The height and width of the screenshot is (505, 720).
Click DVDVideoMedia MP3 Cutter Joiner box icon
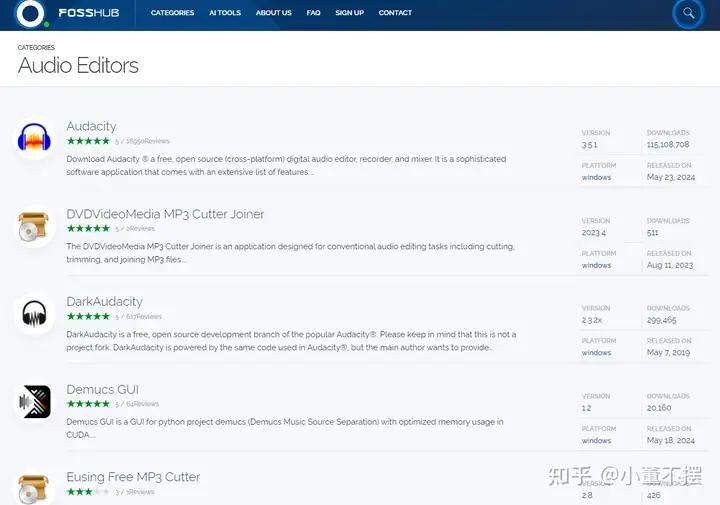tap(35, 227)
